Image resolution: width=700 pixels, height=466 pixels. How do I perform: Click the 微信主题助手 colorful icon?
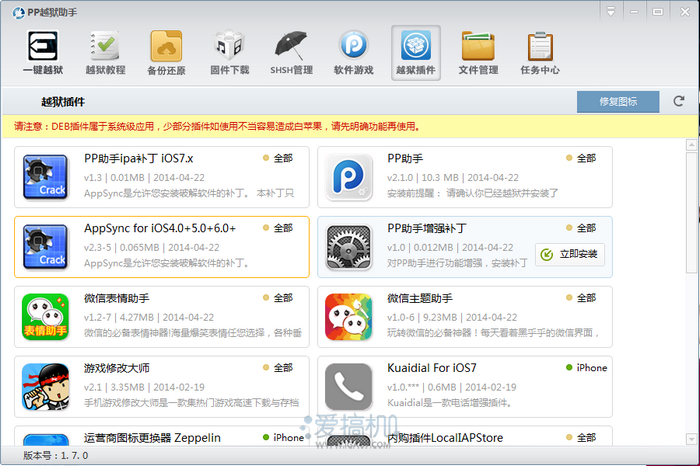[x=349, y=316]
